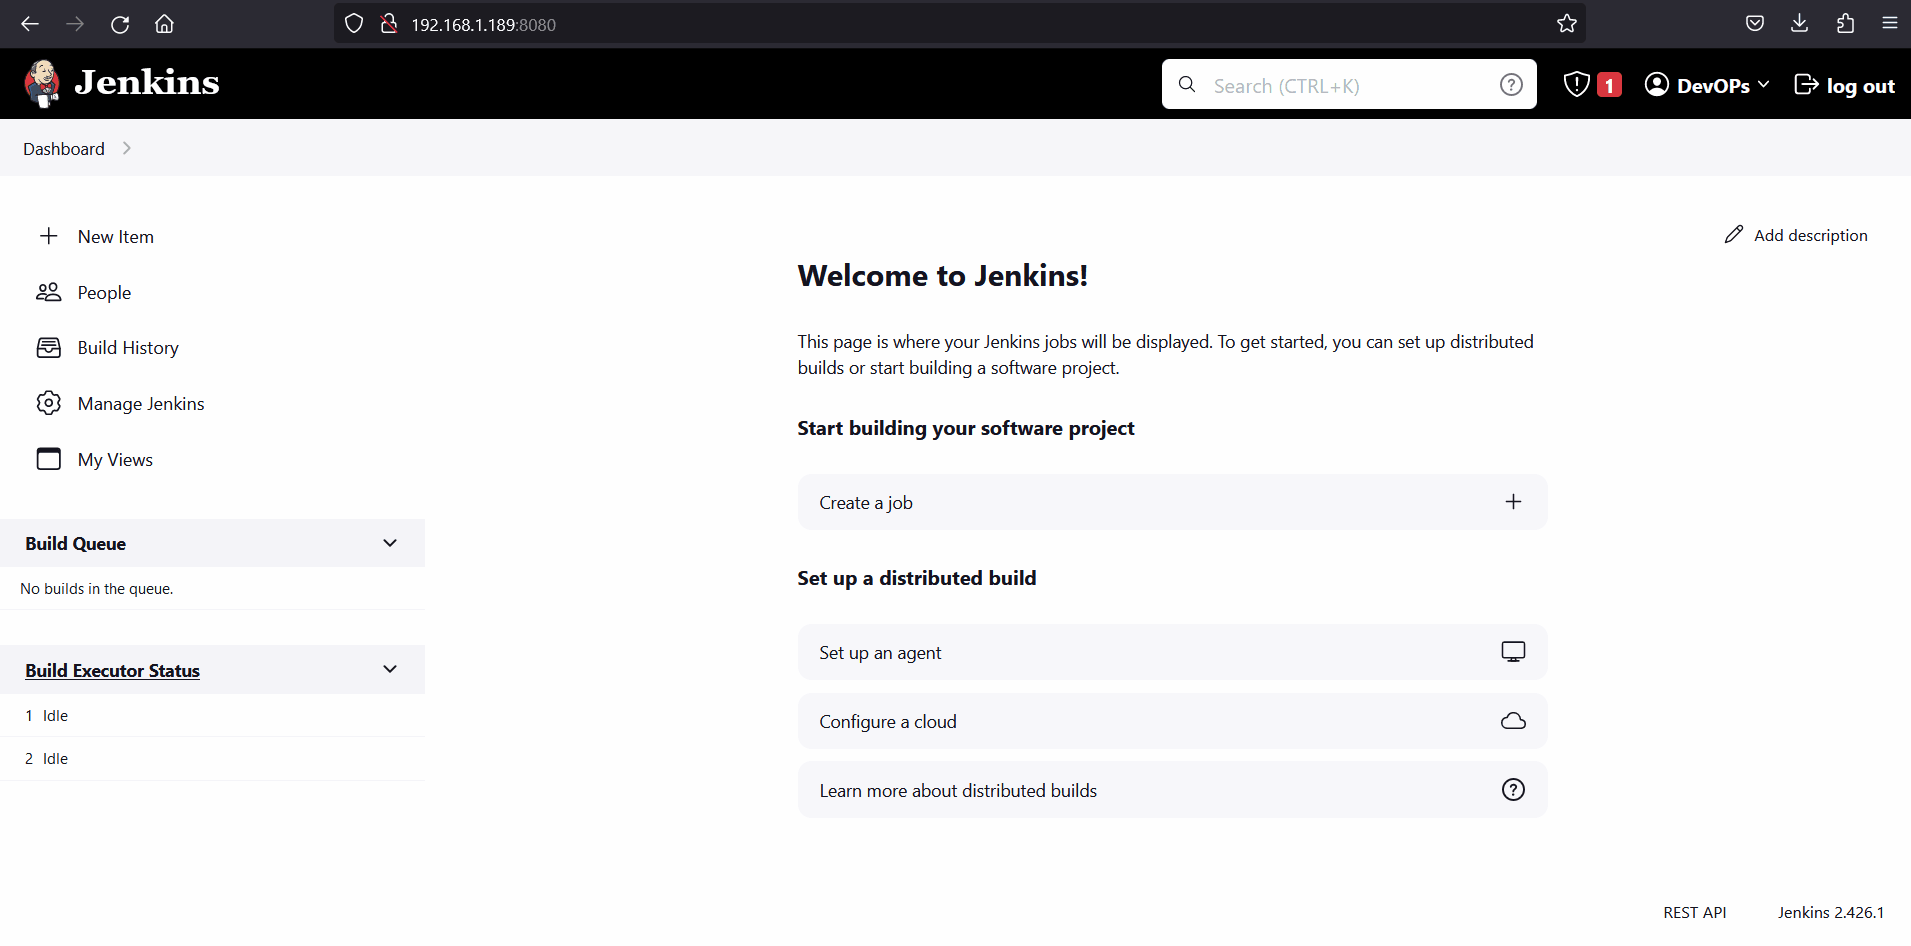
Task: Click the Search (CTRL+K) input box
Action: pyautogui.click(x=1349, y=85)
